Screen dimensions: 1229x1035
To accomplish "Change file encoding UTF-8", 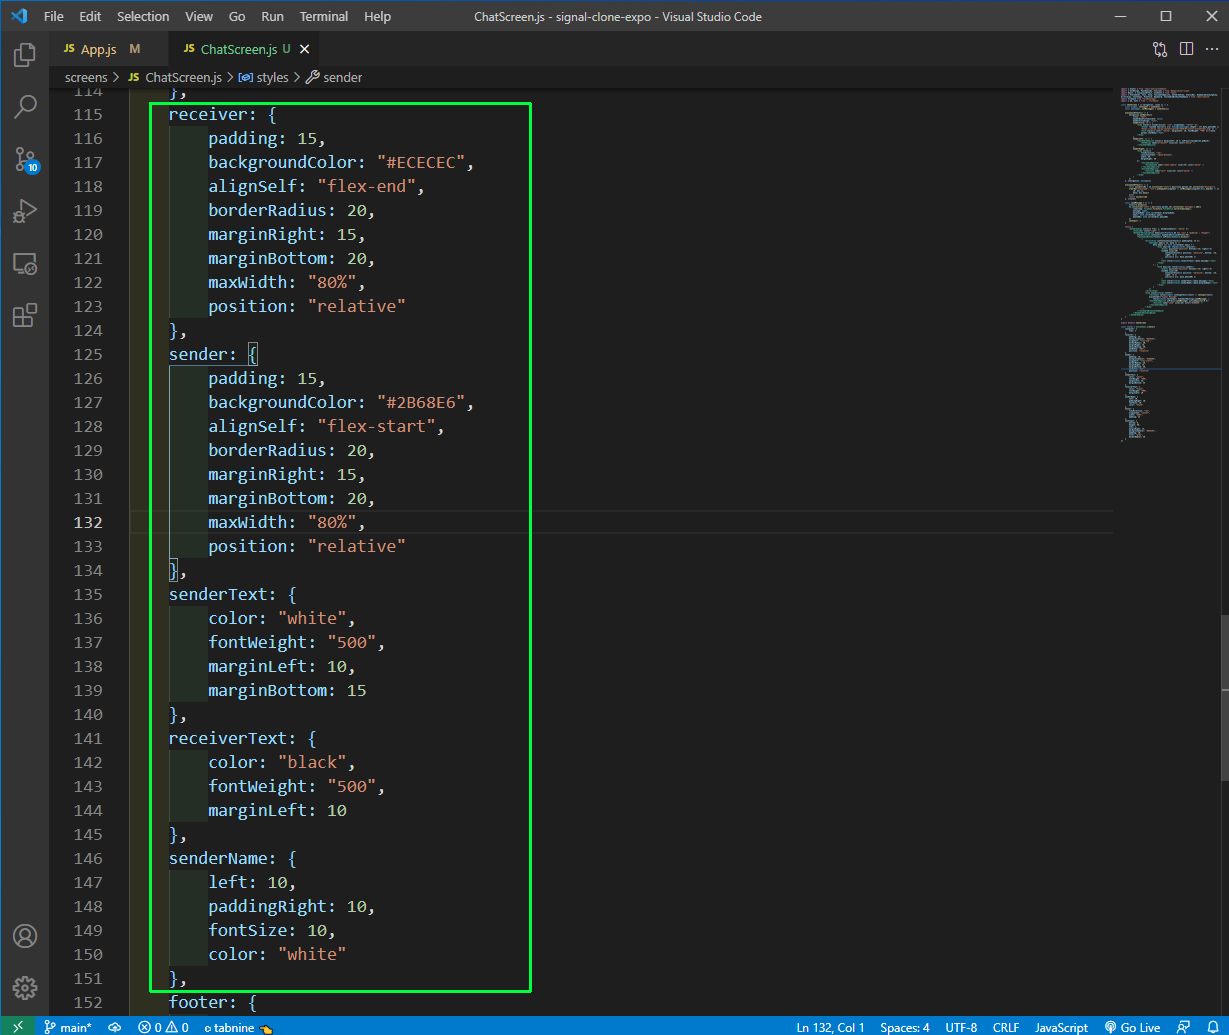I will (961, 1027).
